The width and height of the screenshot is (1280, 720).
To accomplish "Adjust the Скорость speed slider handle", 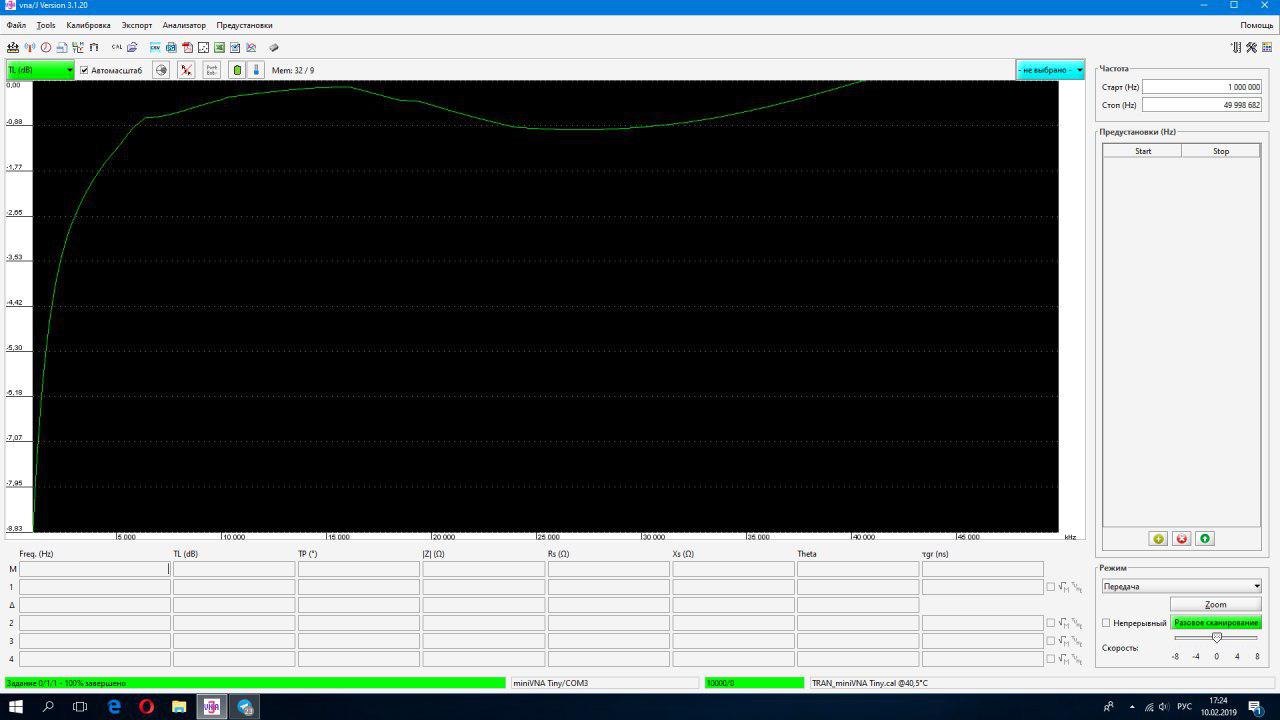I will (1216, 638).
